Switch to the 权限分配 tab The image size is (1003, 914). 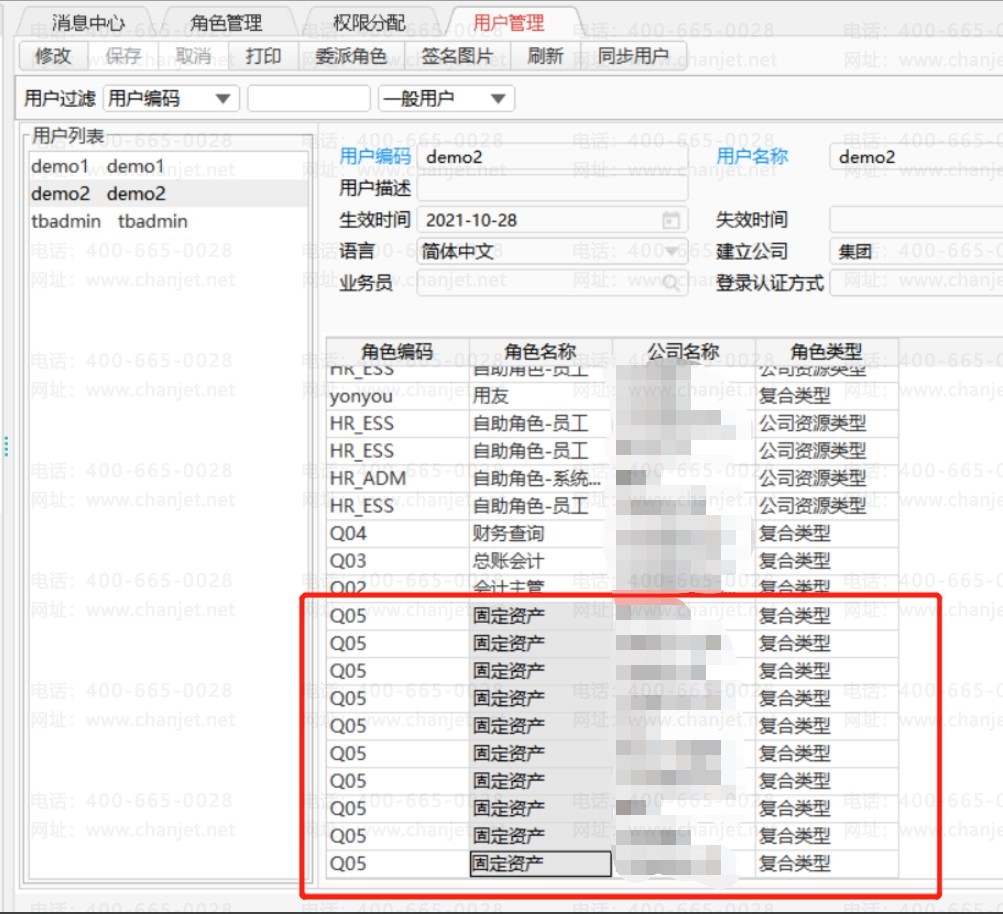click(x=369, y=22)
